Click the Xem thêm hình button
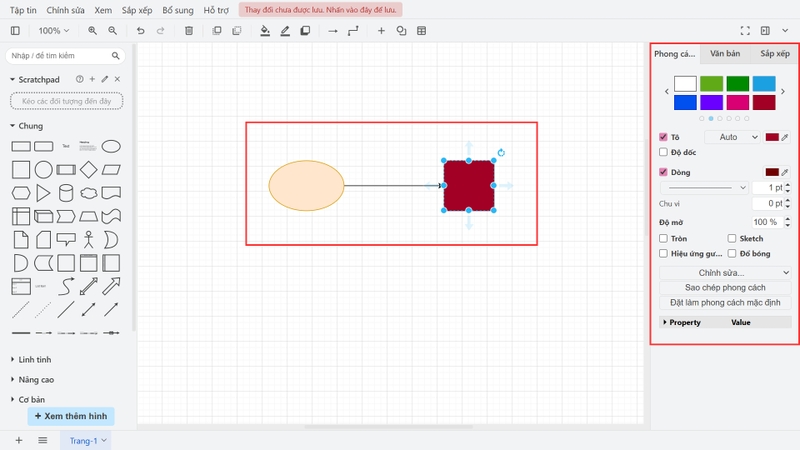 click(71, 416)
